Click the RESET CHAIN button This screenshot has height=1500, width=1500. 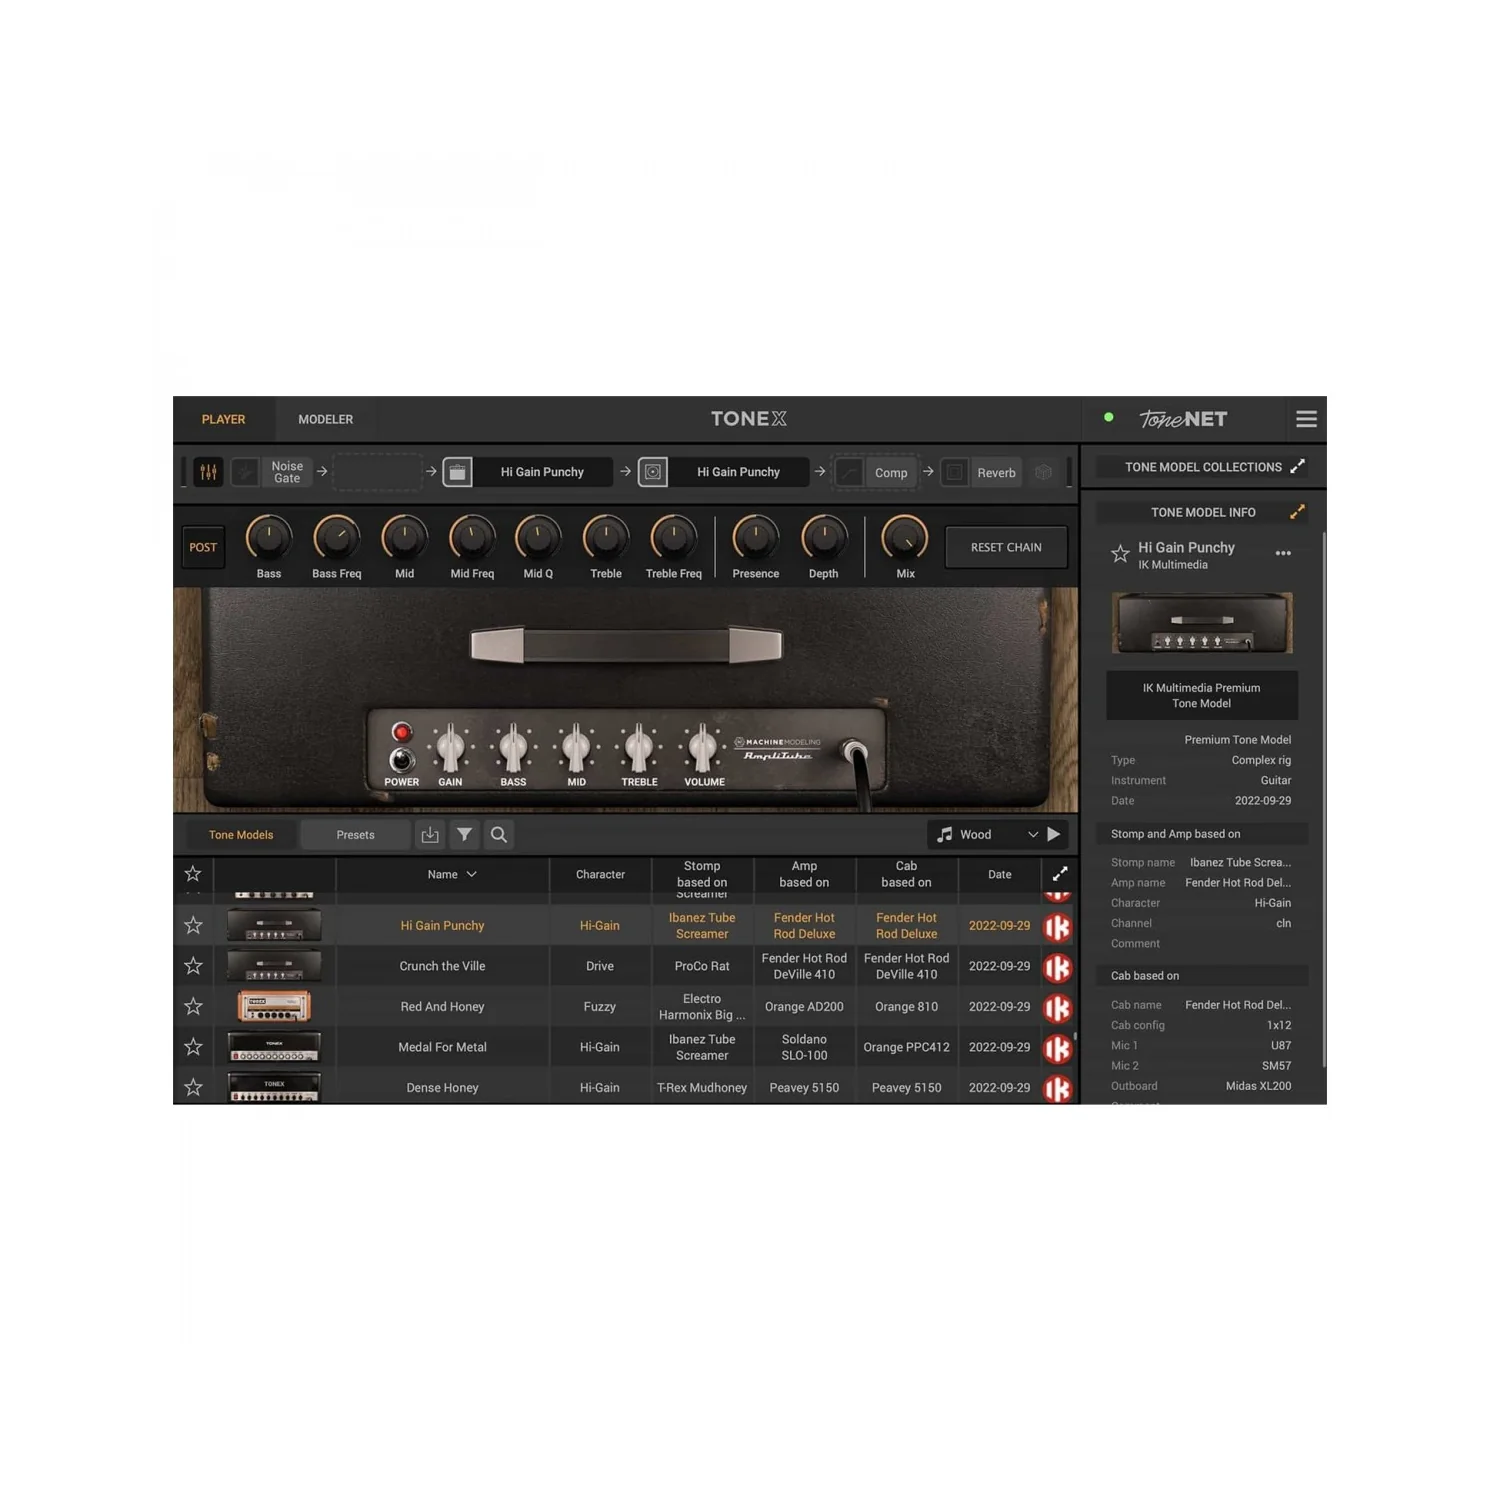tap(1006, 547)
